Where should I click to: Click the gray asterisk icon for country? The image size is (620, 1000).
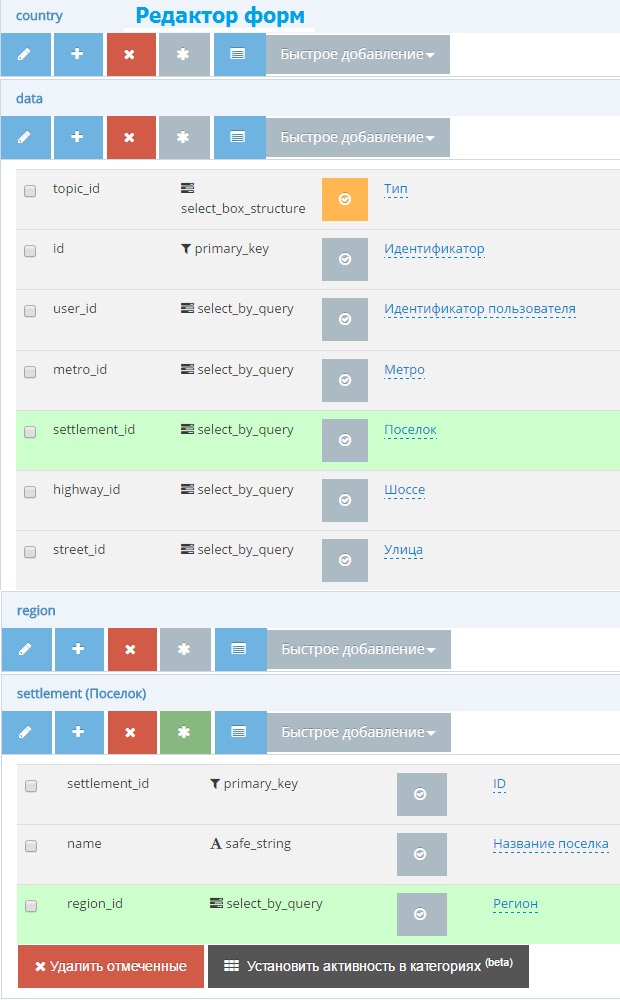click(x=184, y=55)
